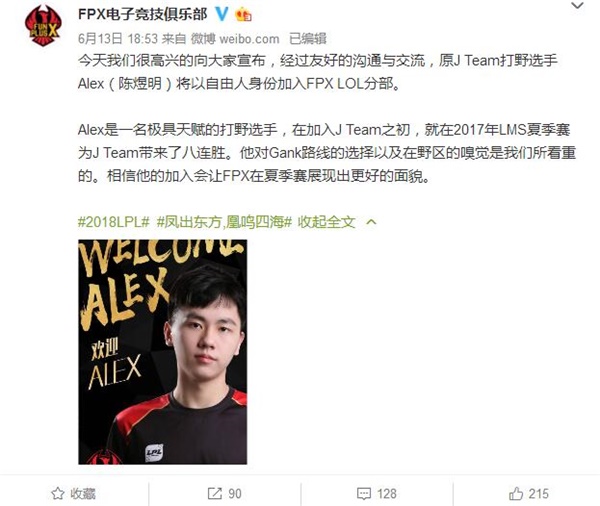The image size is (600, 506).
Task: Collapse full text with 收起全文
Action: (326, 222)
